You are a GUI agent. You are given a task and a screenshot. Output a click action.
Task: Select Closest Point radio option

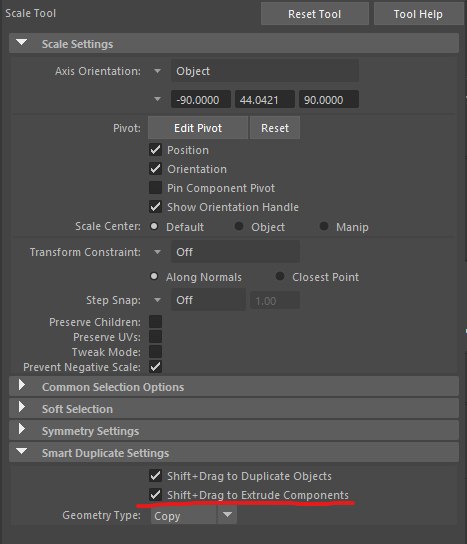click(280, 277)
